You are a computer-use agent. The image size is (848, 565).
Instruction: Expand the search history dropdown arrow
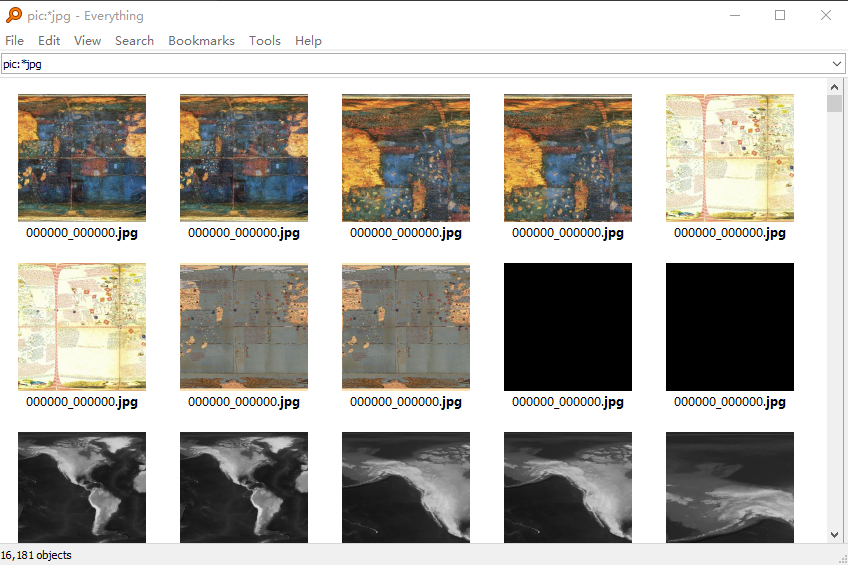[837, 64]
